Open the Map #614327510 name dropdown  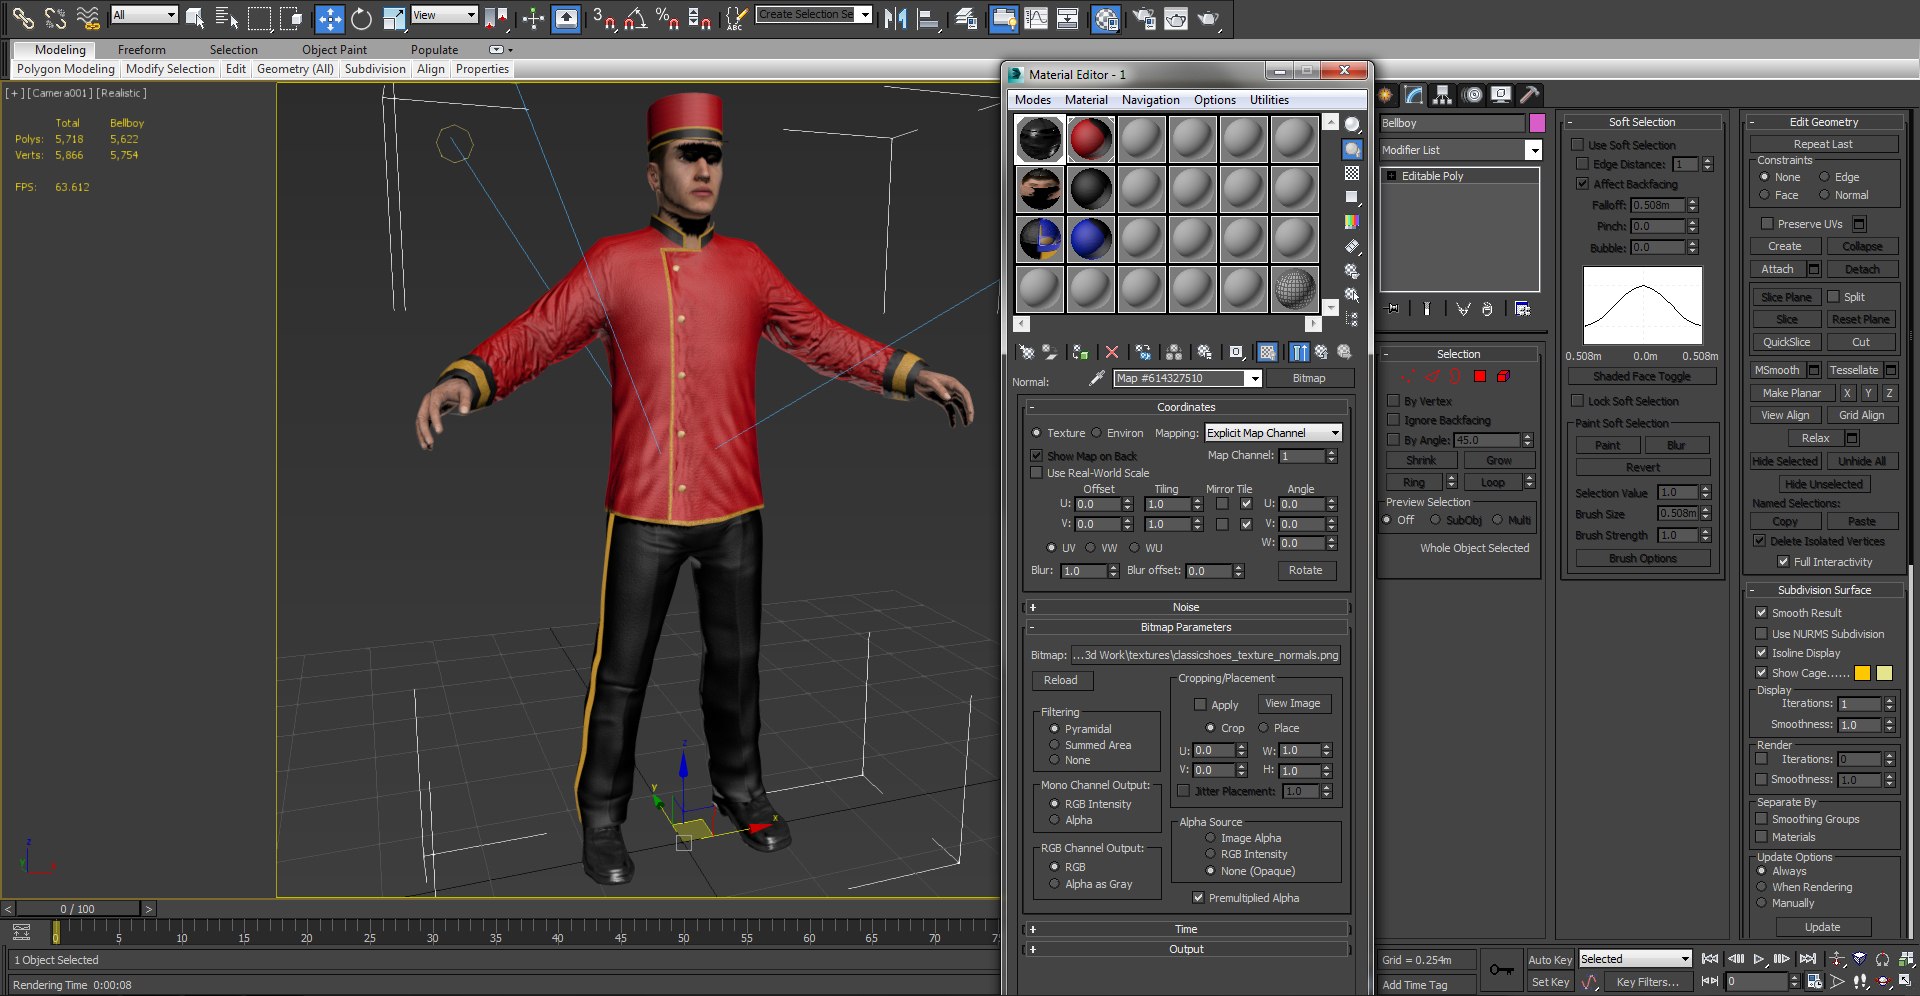(1188, 378)
